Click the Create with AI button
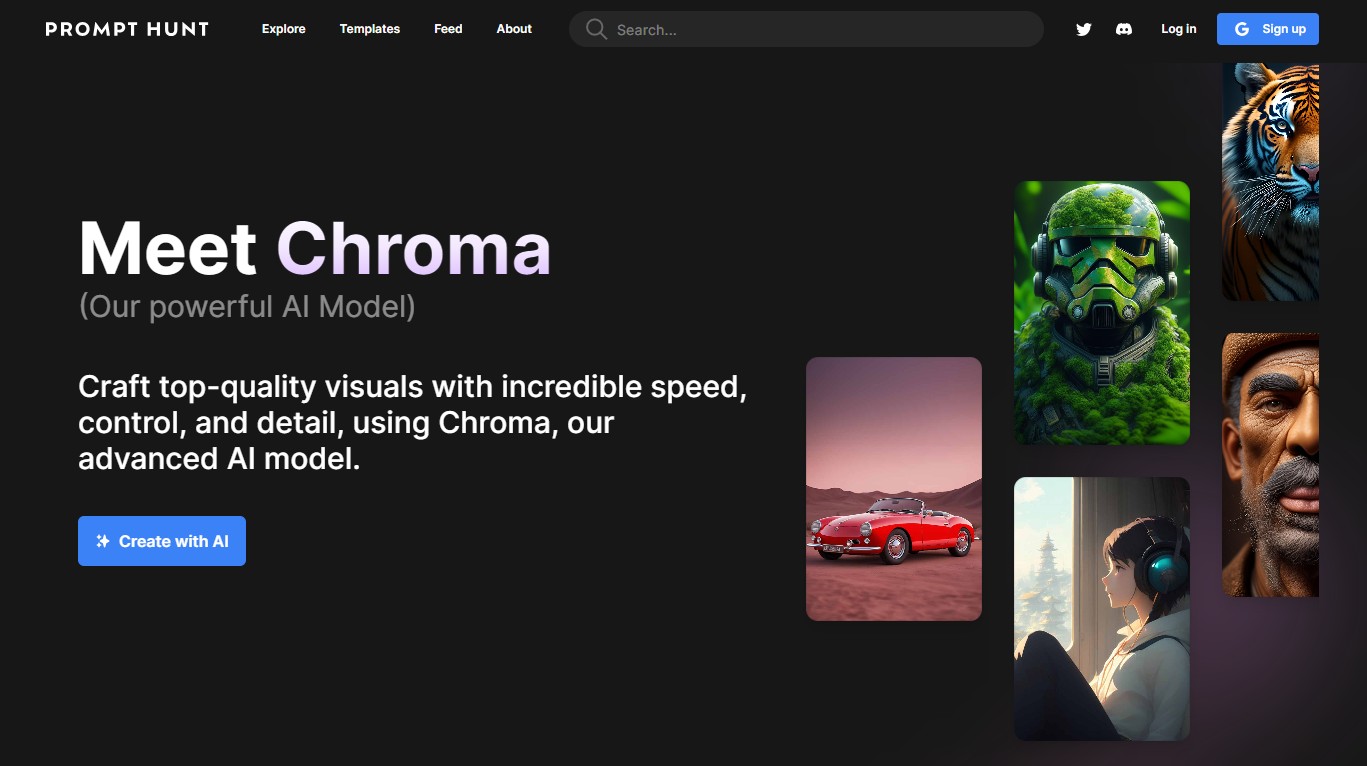 (x=162, y=541)
